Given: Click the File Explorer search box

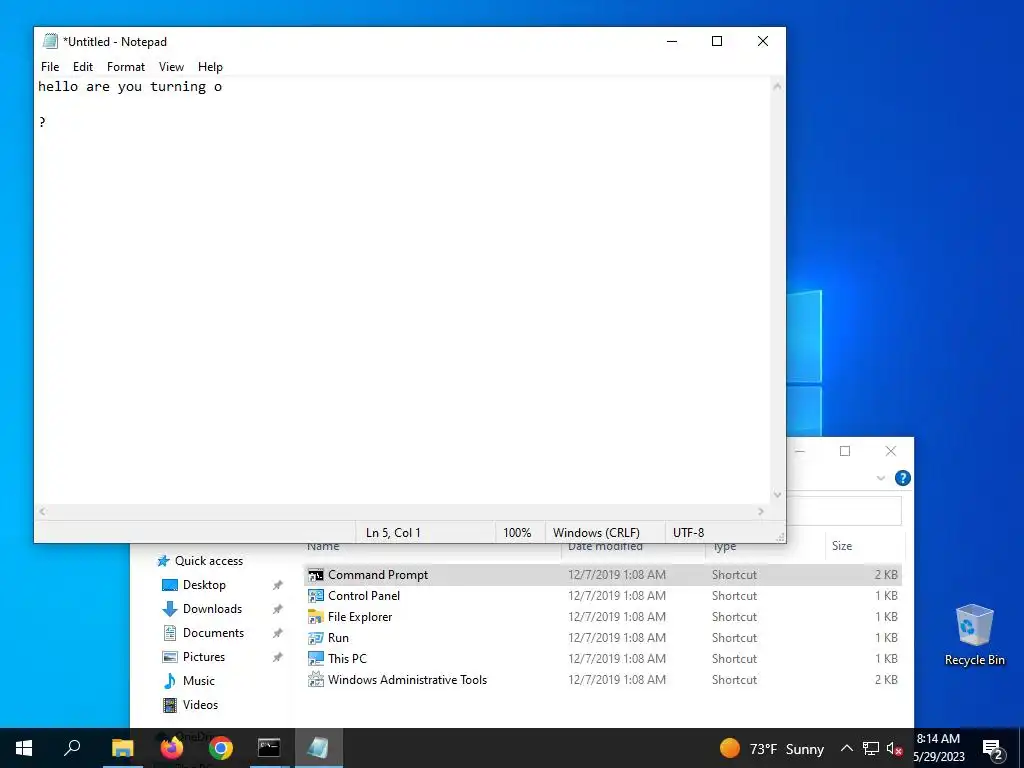Looking at the screenshot, I should point(844,510).
